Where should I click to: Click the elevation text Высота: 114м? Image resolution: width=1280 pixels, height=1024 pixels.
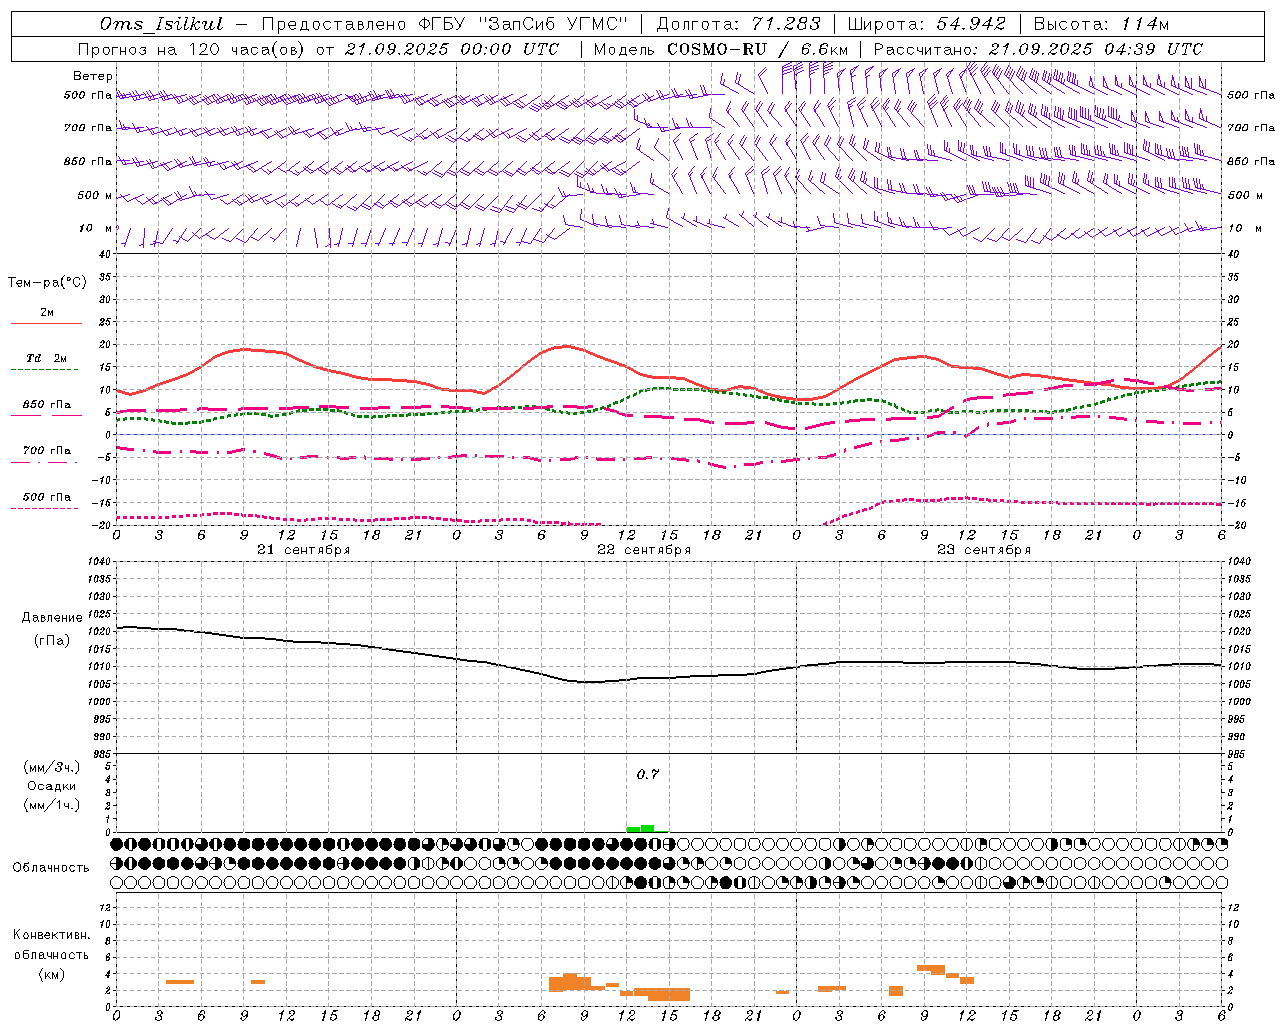pyautogui.click(x=1101, y=24)
